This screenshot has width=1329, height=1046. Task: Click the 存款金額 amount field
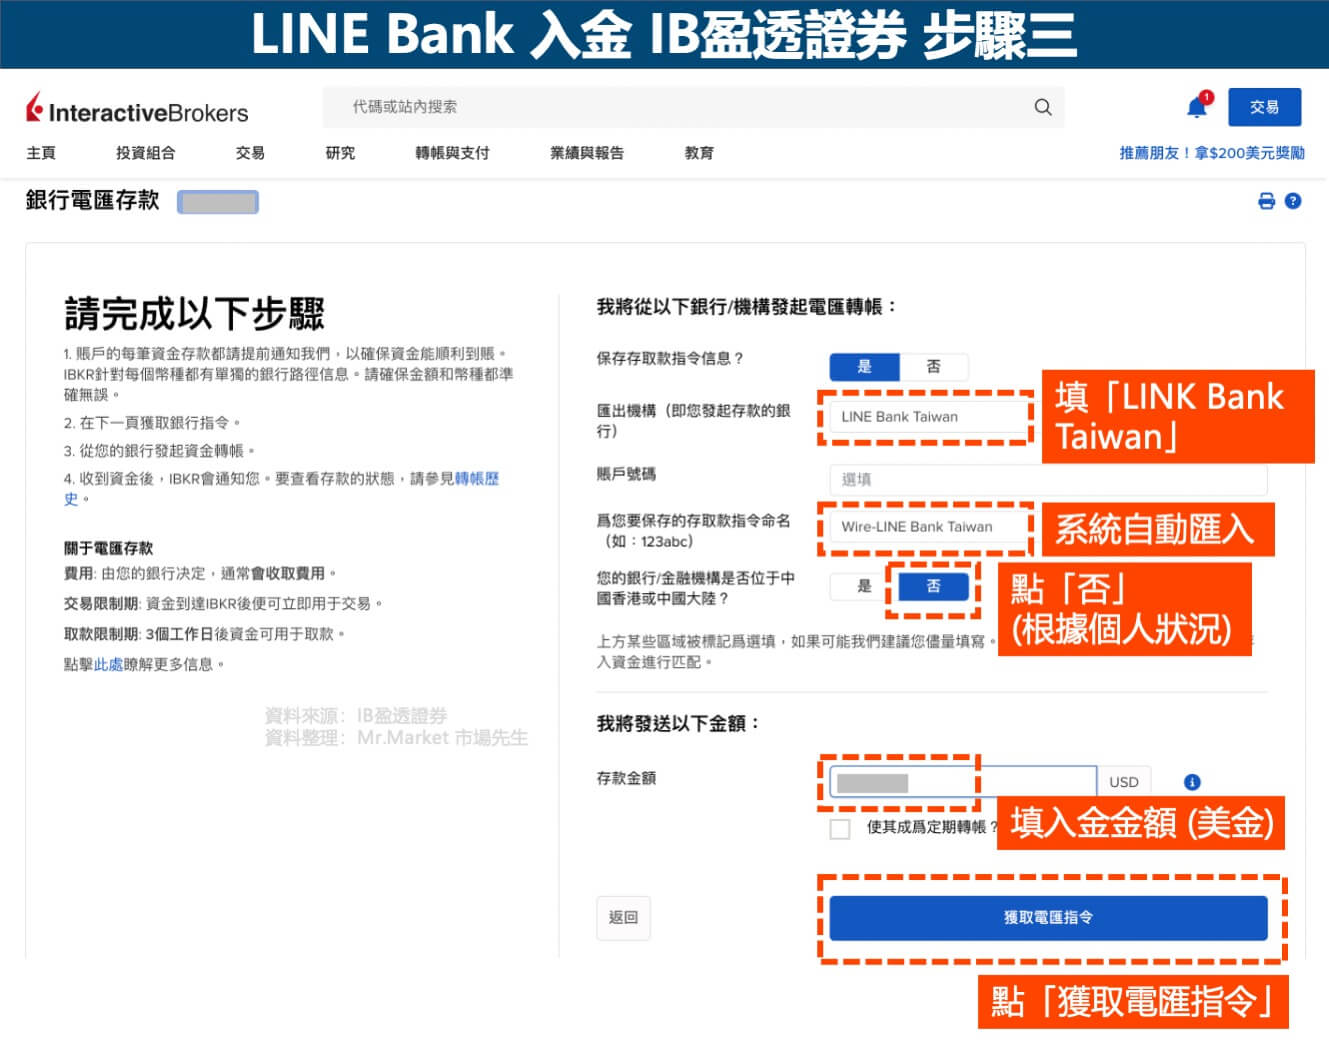pos(963,782)
